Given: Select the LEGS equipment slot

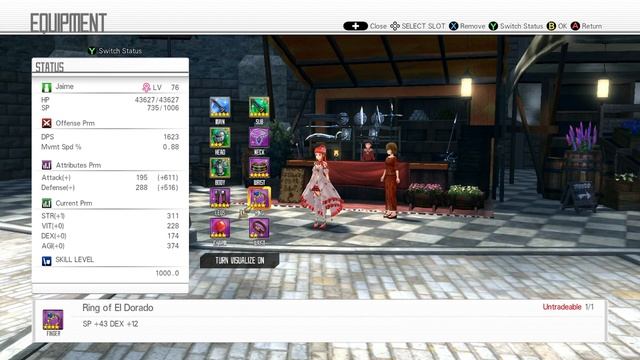Looking at the screenshot, I should click(220, 198).
